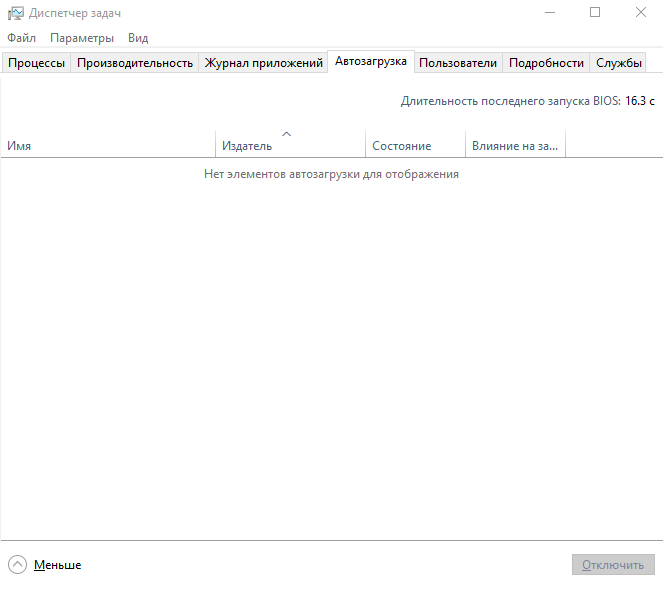Open the Параметры menu
The image size is (663, 589).
click(x=82, y=38)
